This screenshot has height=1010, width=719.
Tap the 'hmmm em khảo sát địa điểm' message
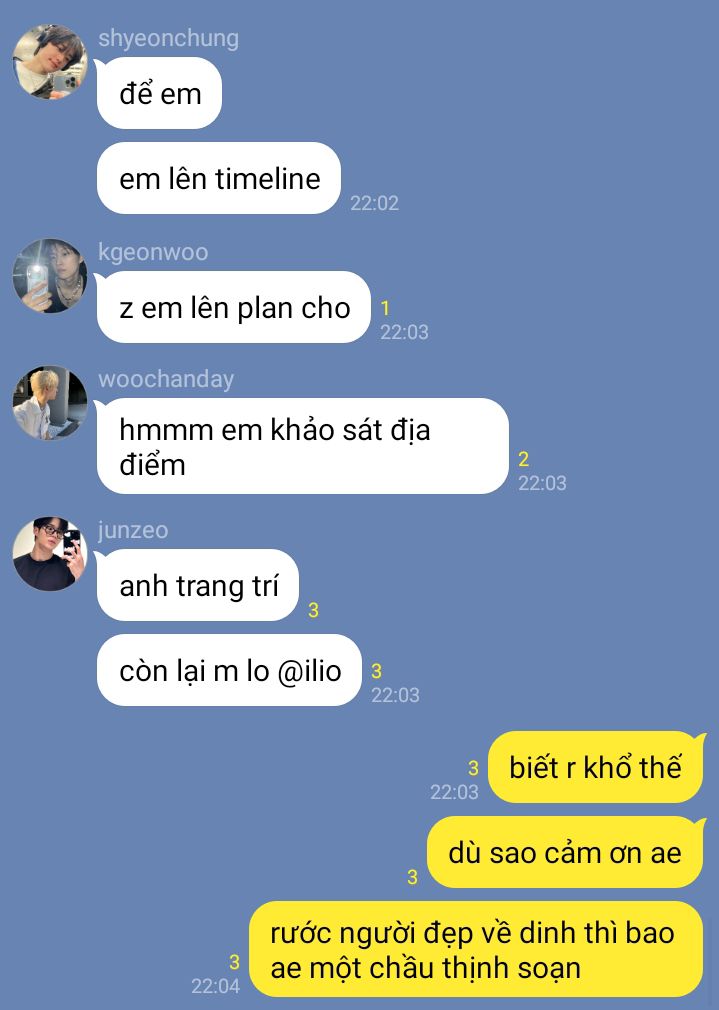click(302, 446)
